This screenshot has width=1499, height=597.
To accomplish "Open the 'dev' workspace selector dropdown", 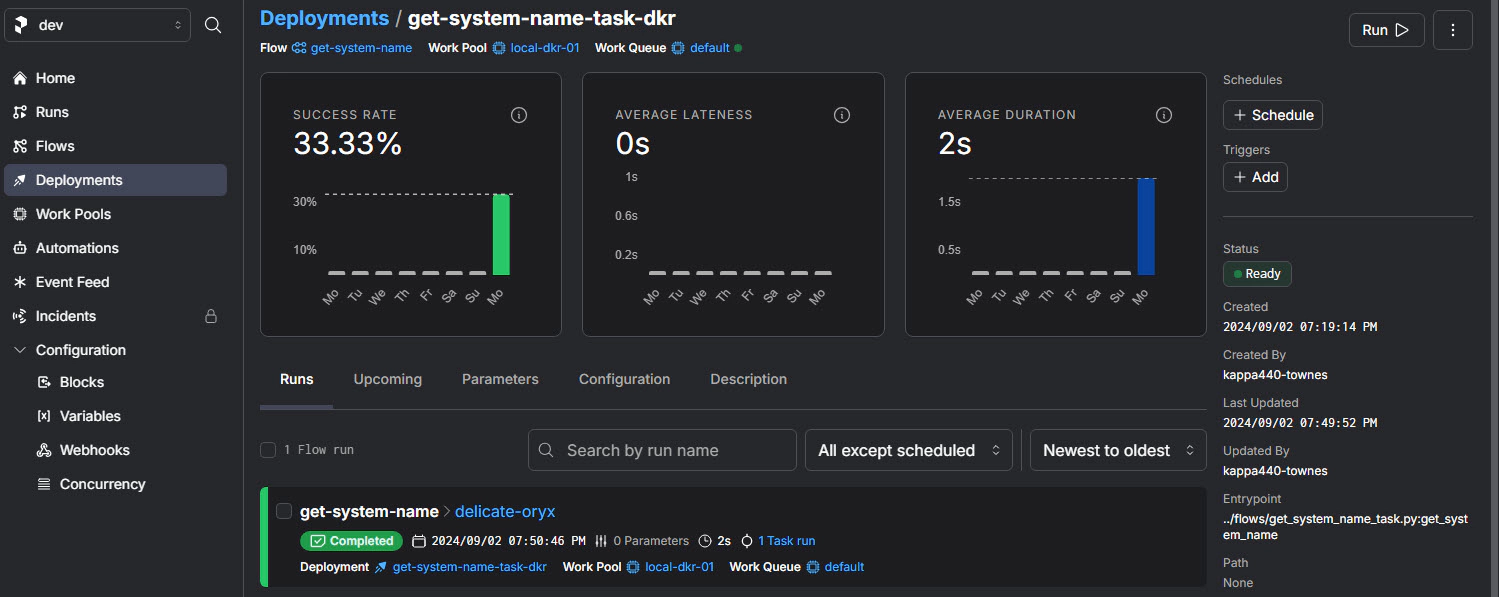I will (97, 25).
